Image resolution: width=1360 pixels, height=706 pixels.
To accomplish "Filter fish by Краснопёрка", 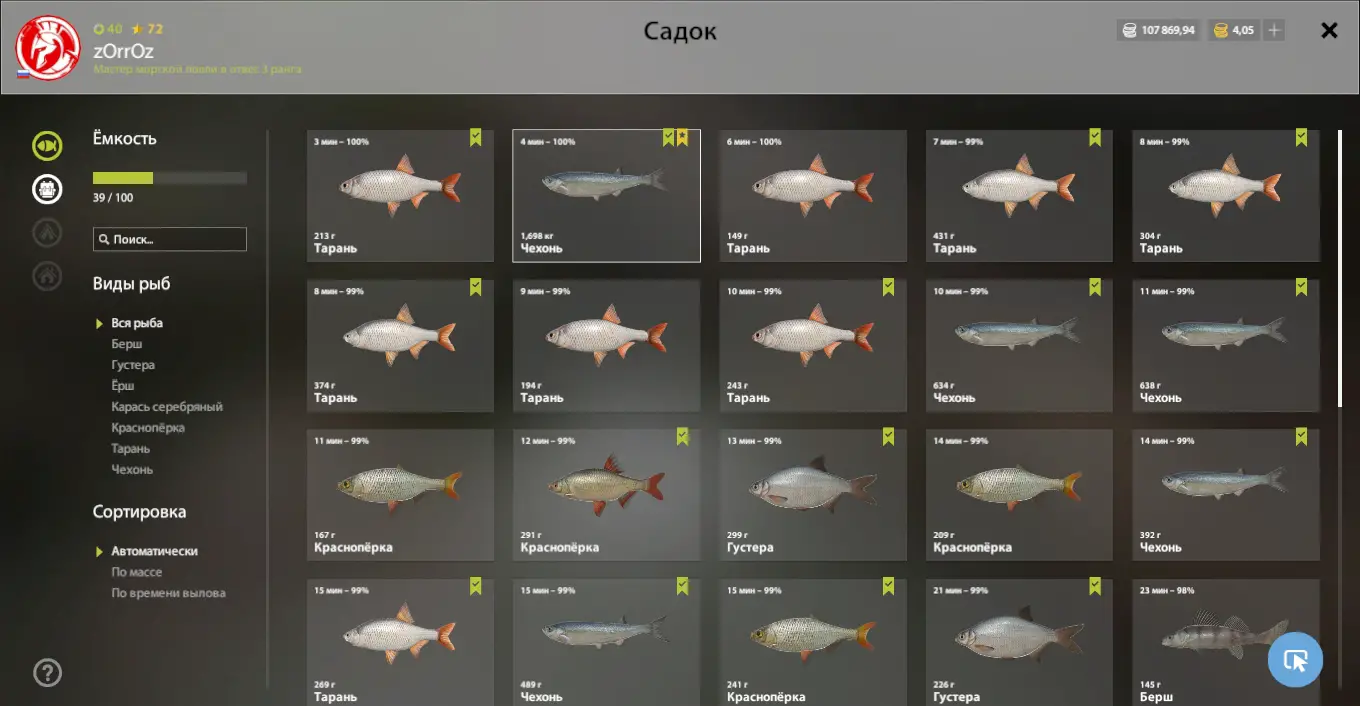I will point(148,428).
